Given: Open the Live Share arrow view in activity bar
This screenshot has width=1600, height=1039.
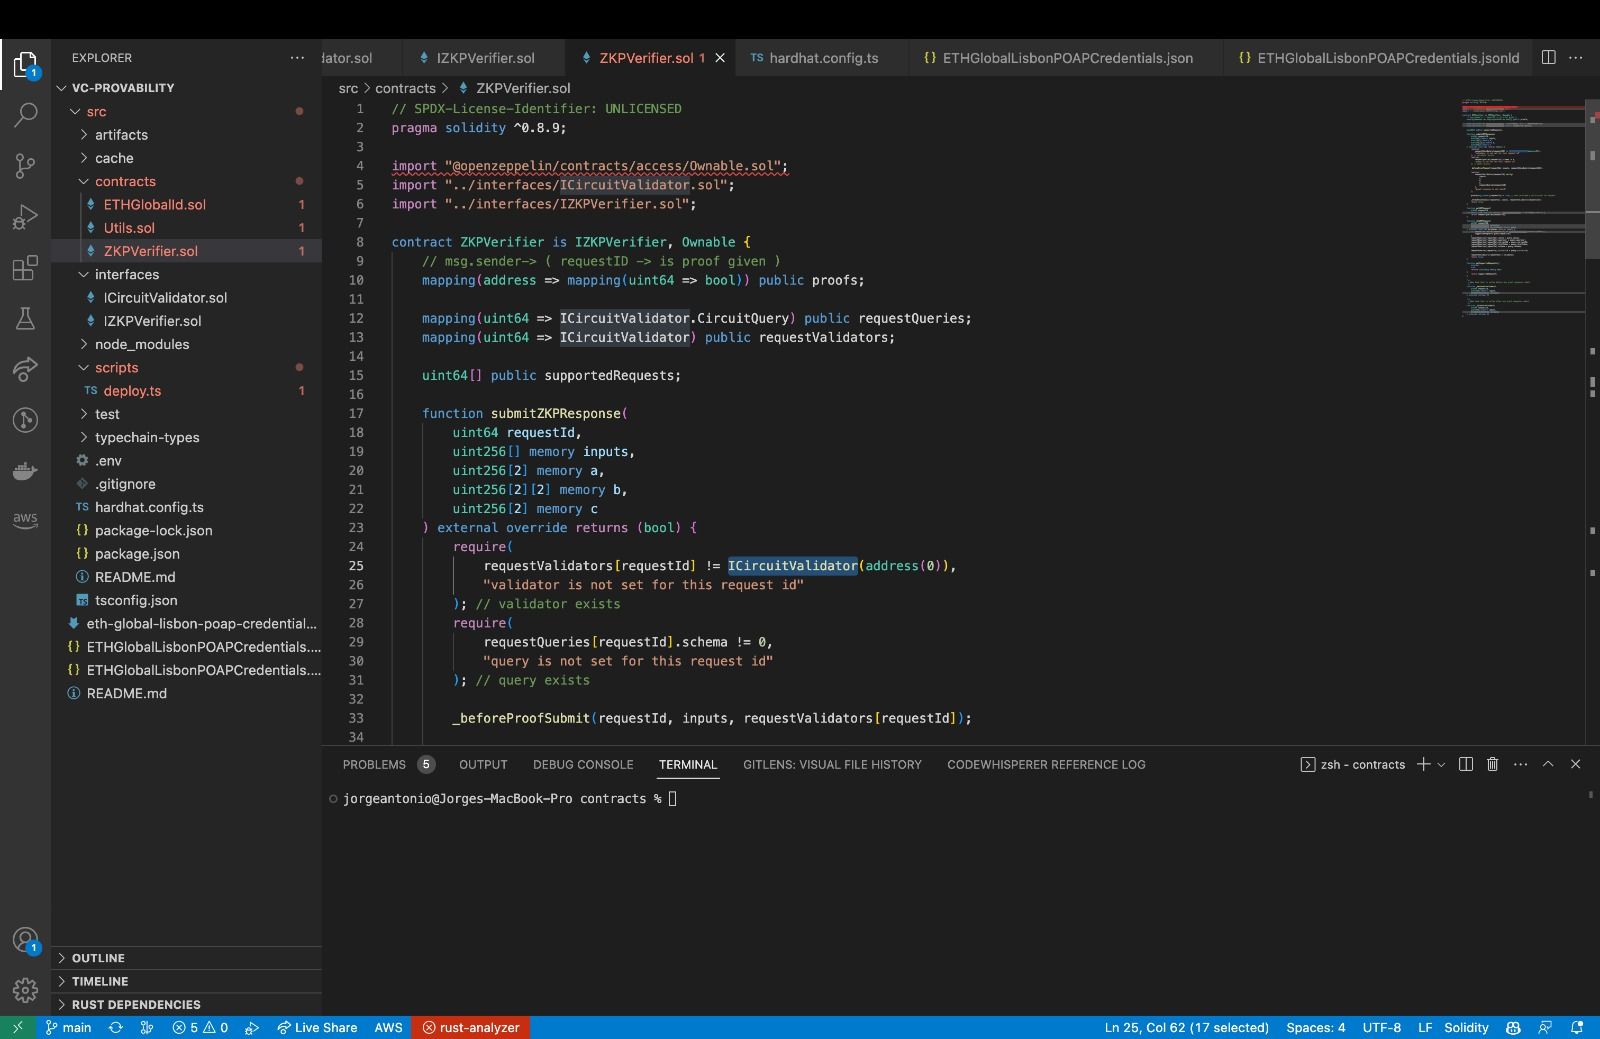Looking at the screenshot, I should pyautogui.click(x=25, y=369).
